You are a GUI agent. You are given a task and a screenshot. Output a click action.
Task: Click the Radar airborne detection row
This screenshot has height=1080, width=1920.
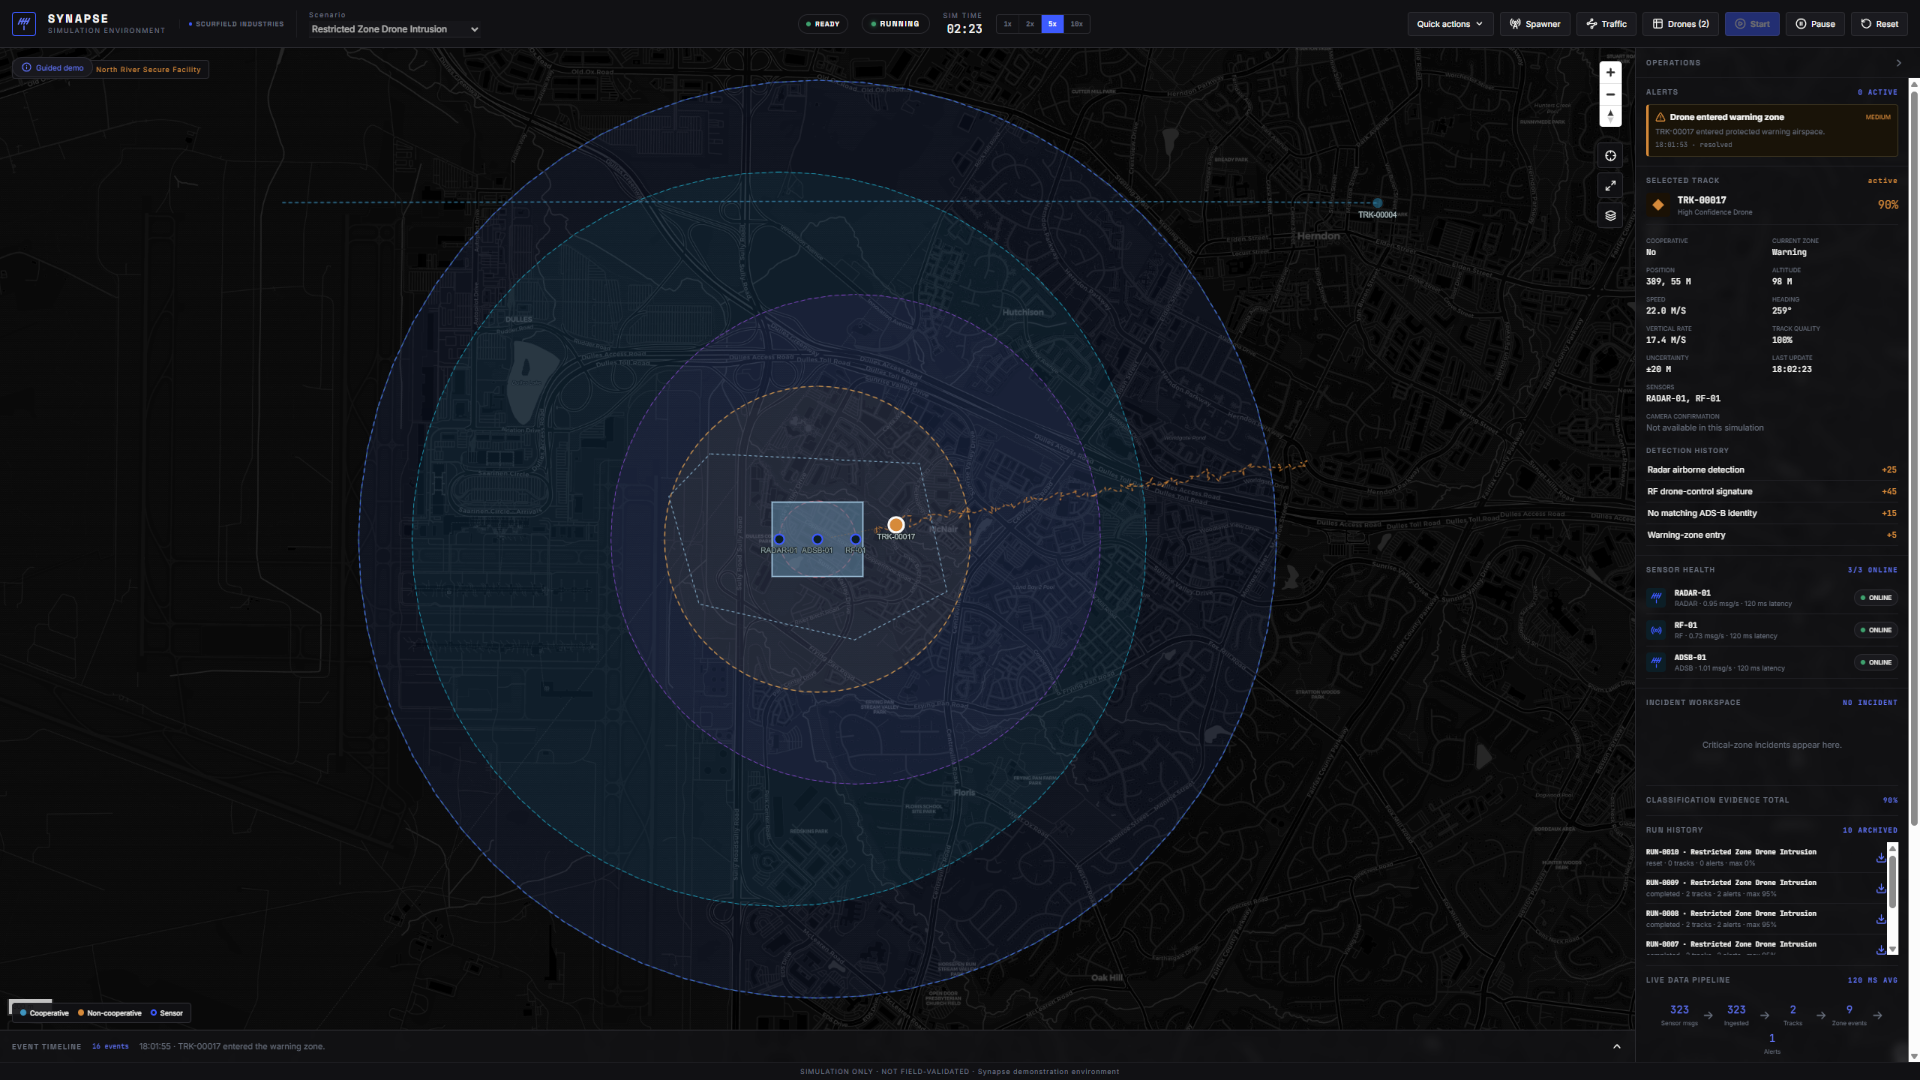click(1771, 470)
